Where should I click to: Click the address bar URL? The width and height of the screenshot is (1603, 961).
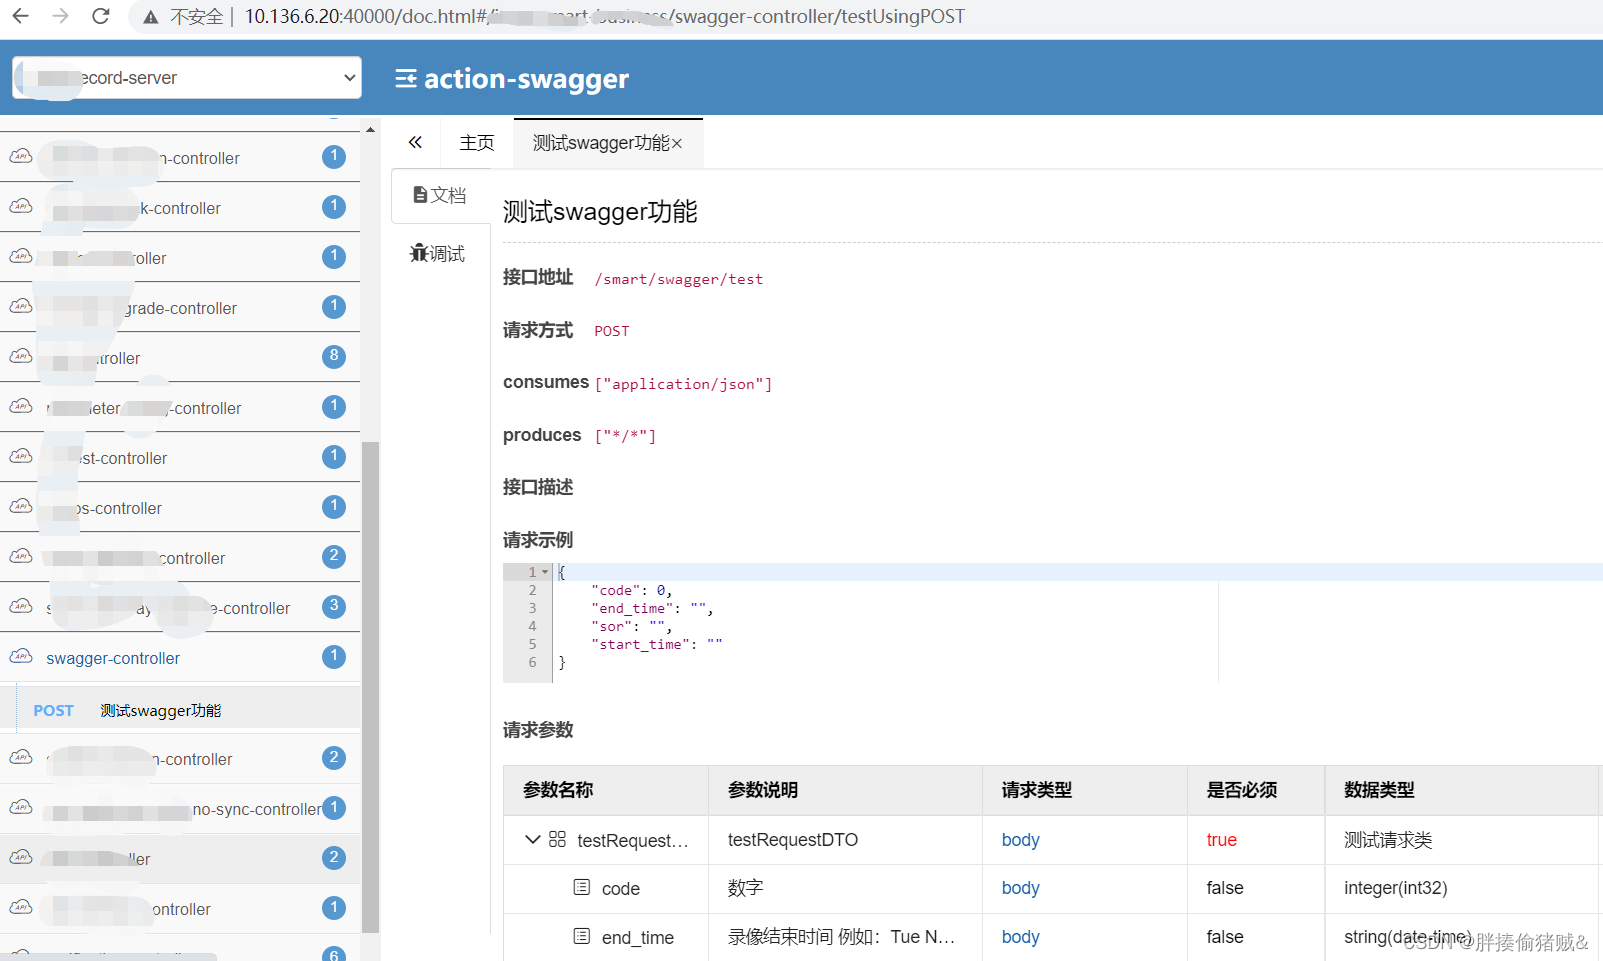pyautogui.click(x=604, y=17)
